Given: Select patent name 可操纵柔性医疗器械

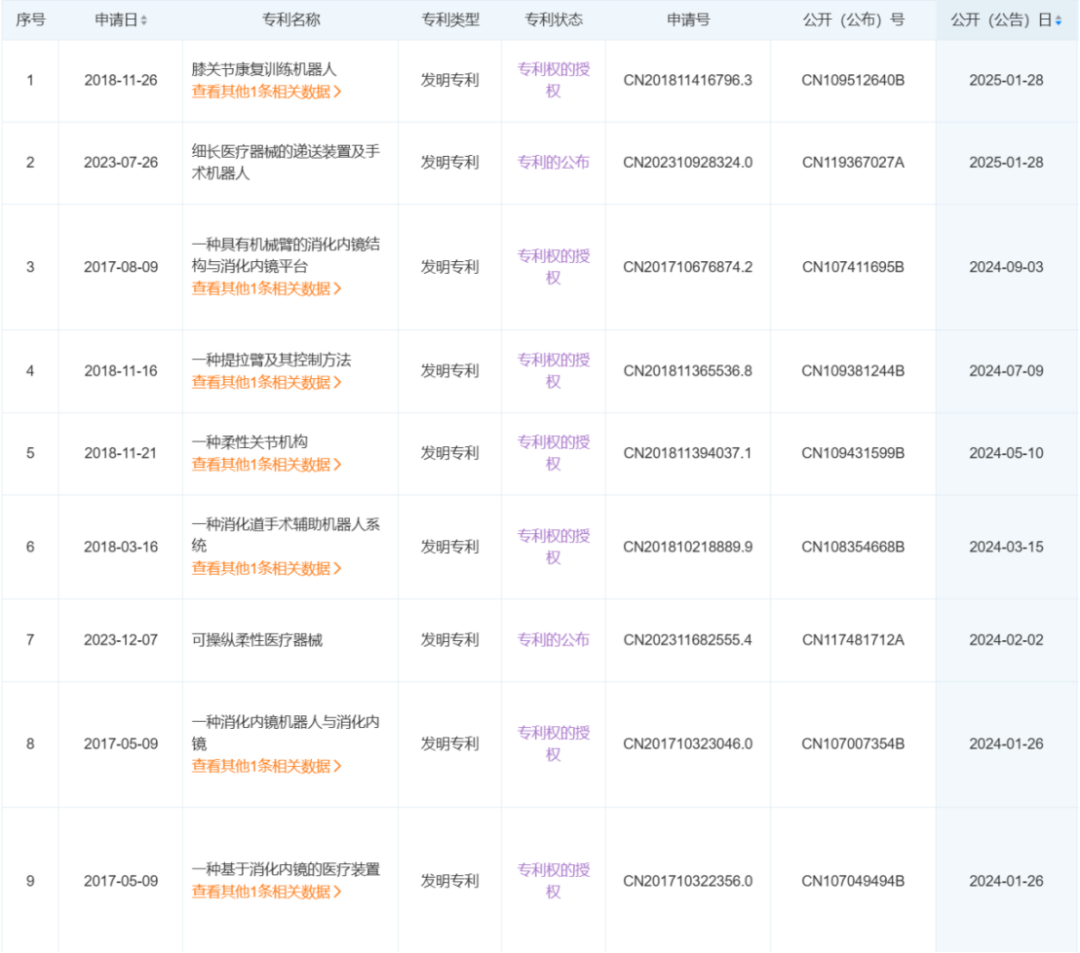Looking at the screenshot, I should point(257,640).
